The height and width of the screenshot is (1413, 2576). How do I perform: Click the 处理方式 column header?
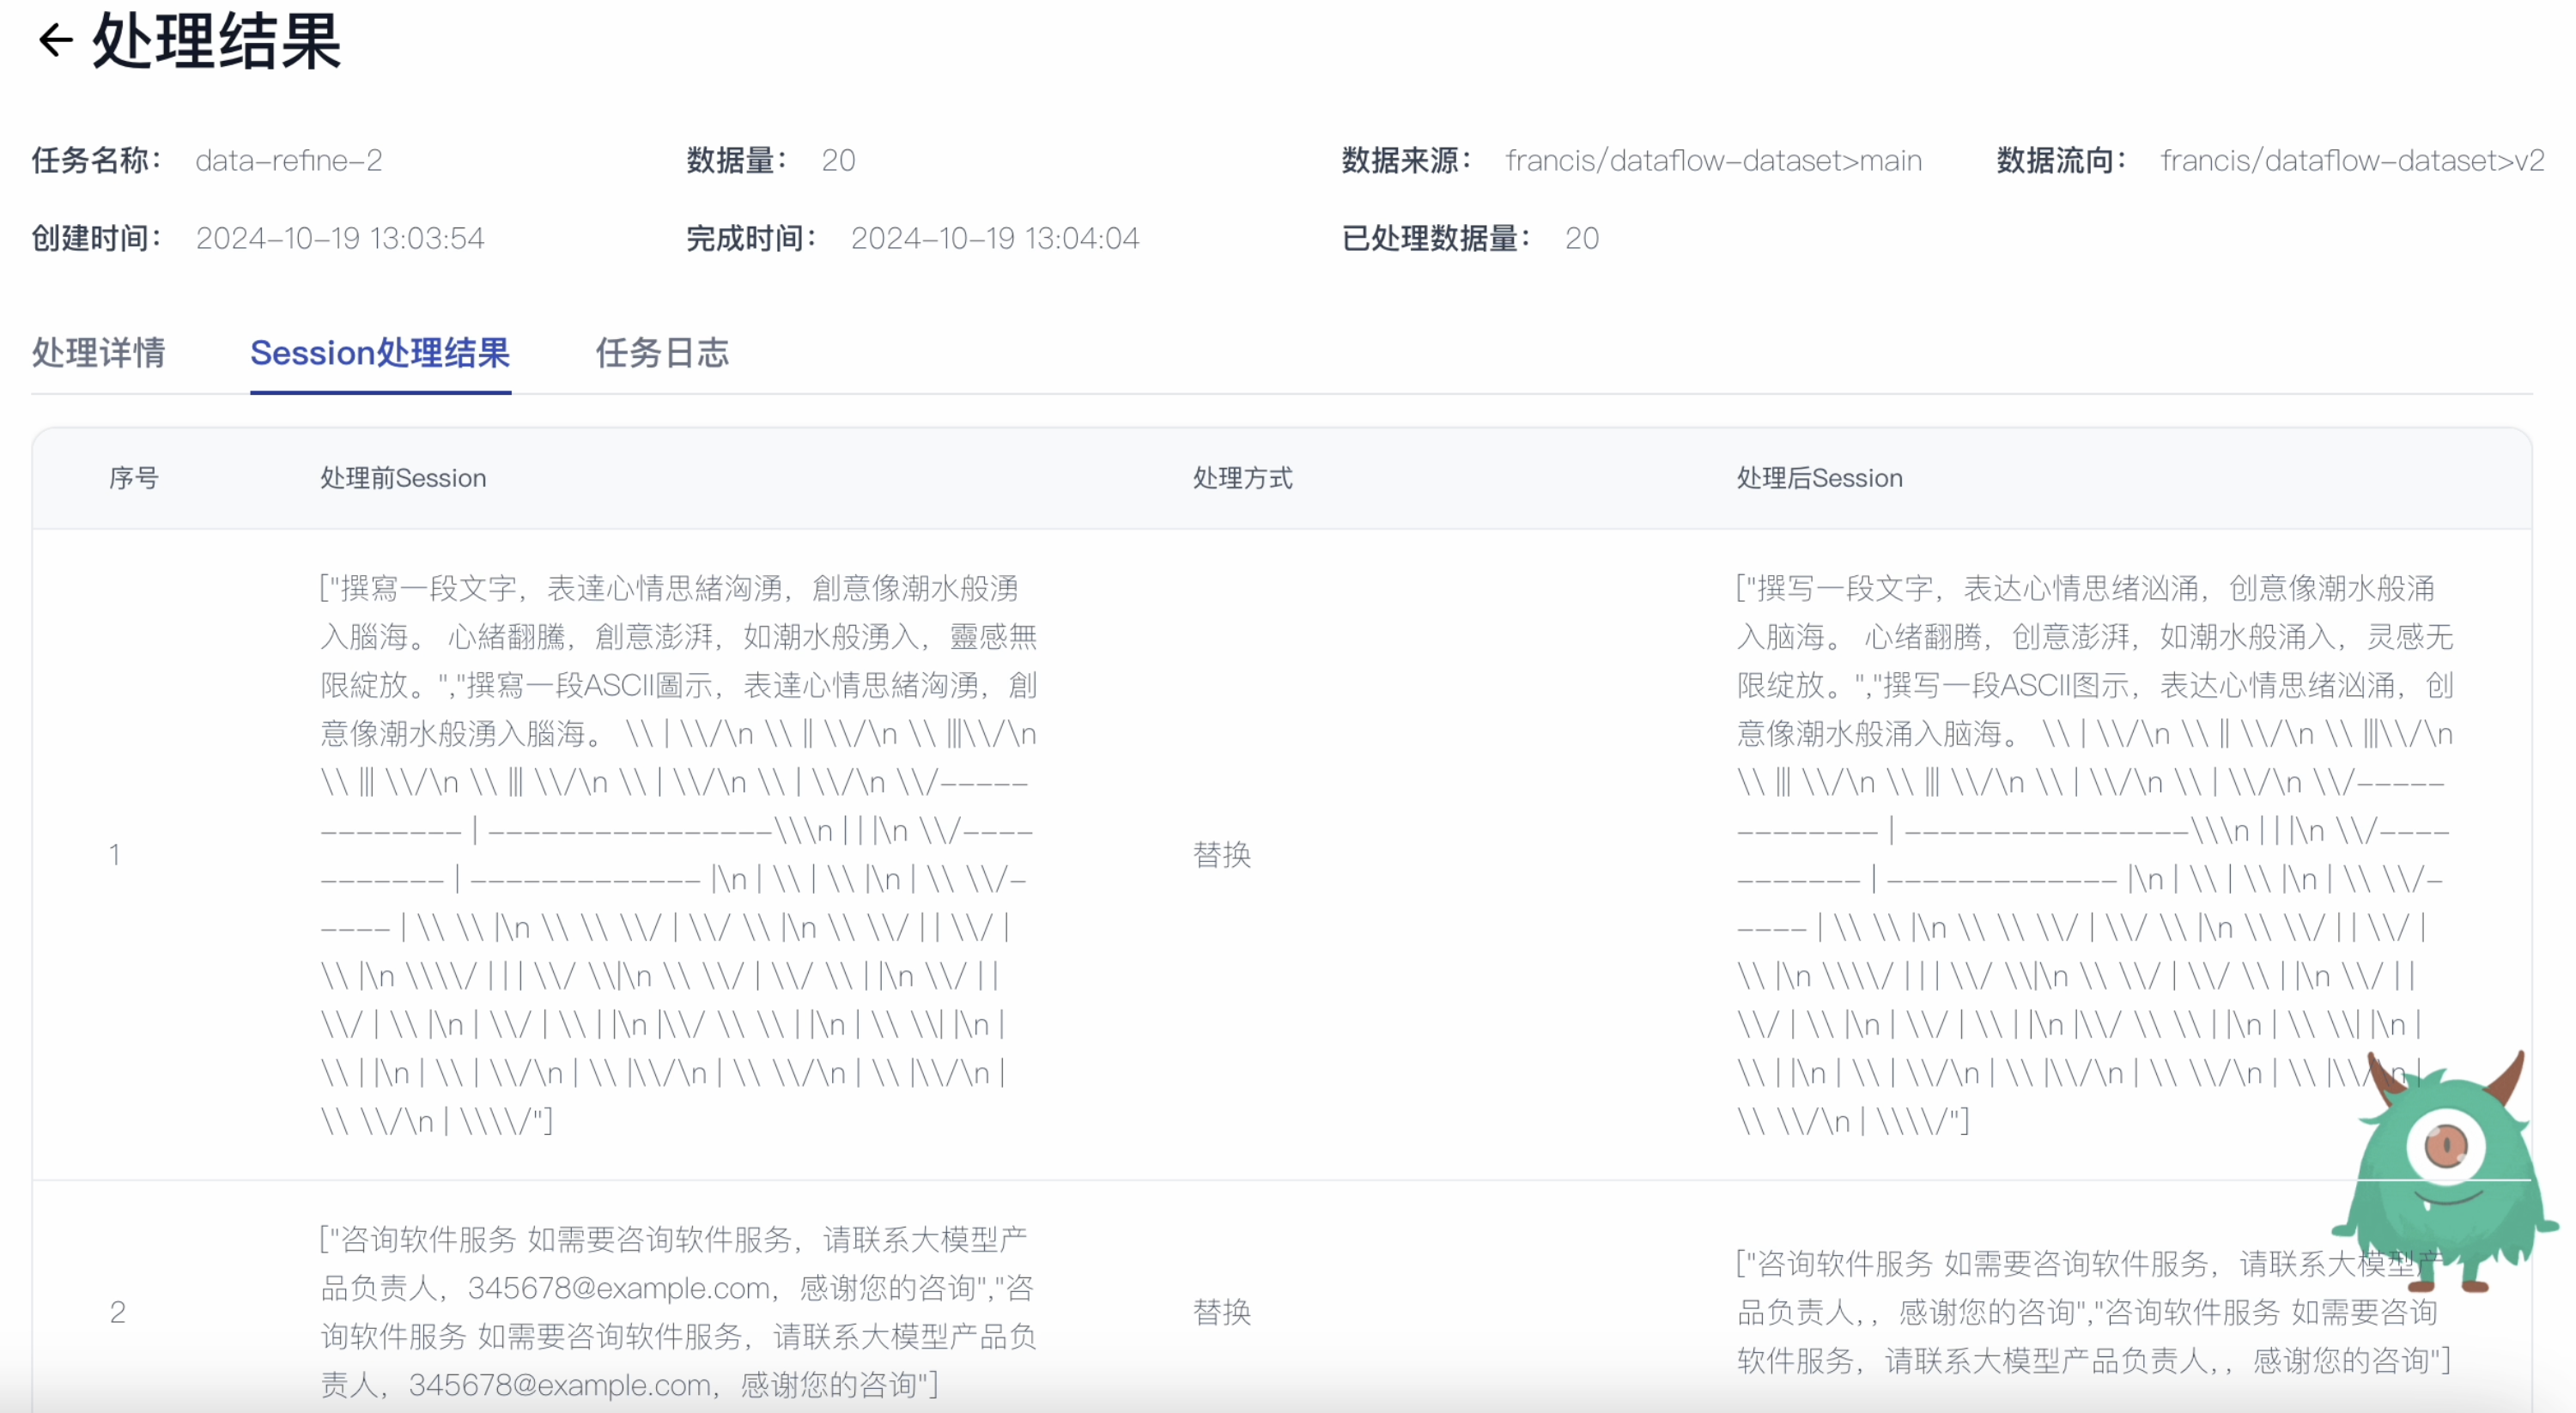coord(1242,478)
